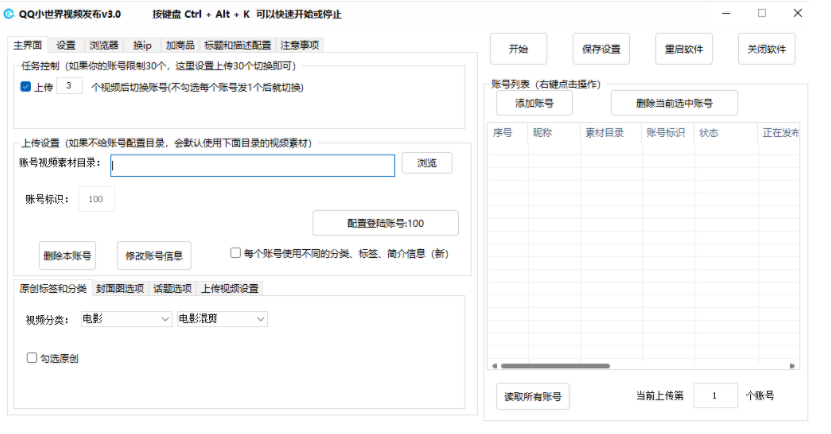Focus the 账号视频素材目录 text field
831x434 pixels.
pos(253,165)
